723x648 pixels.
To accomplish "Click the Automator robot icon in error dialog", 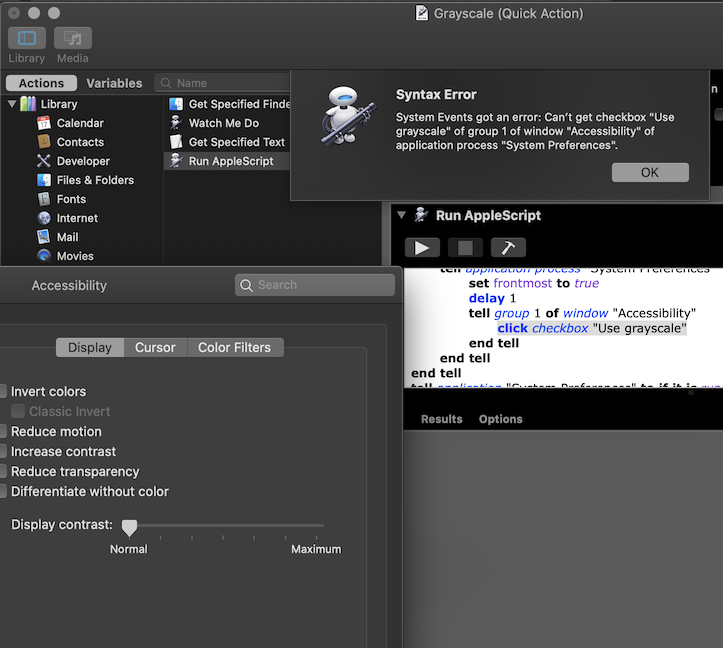I will pos(348,116).
